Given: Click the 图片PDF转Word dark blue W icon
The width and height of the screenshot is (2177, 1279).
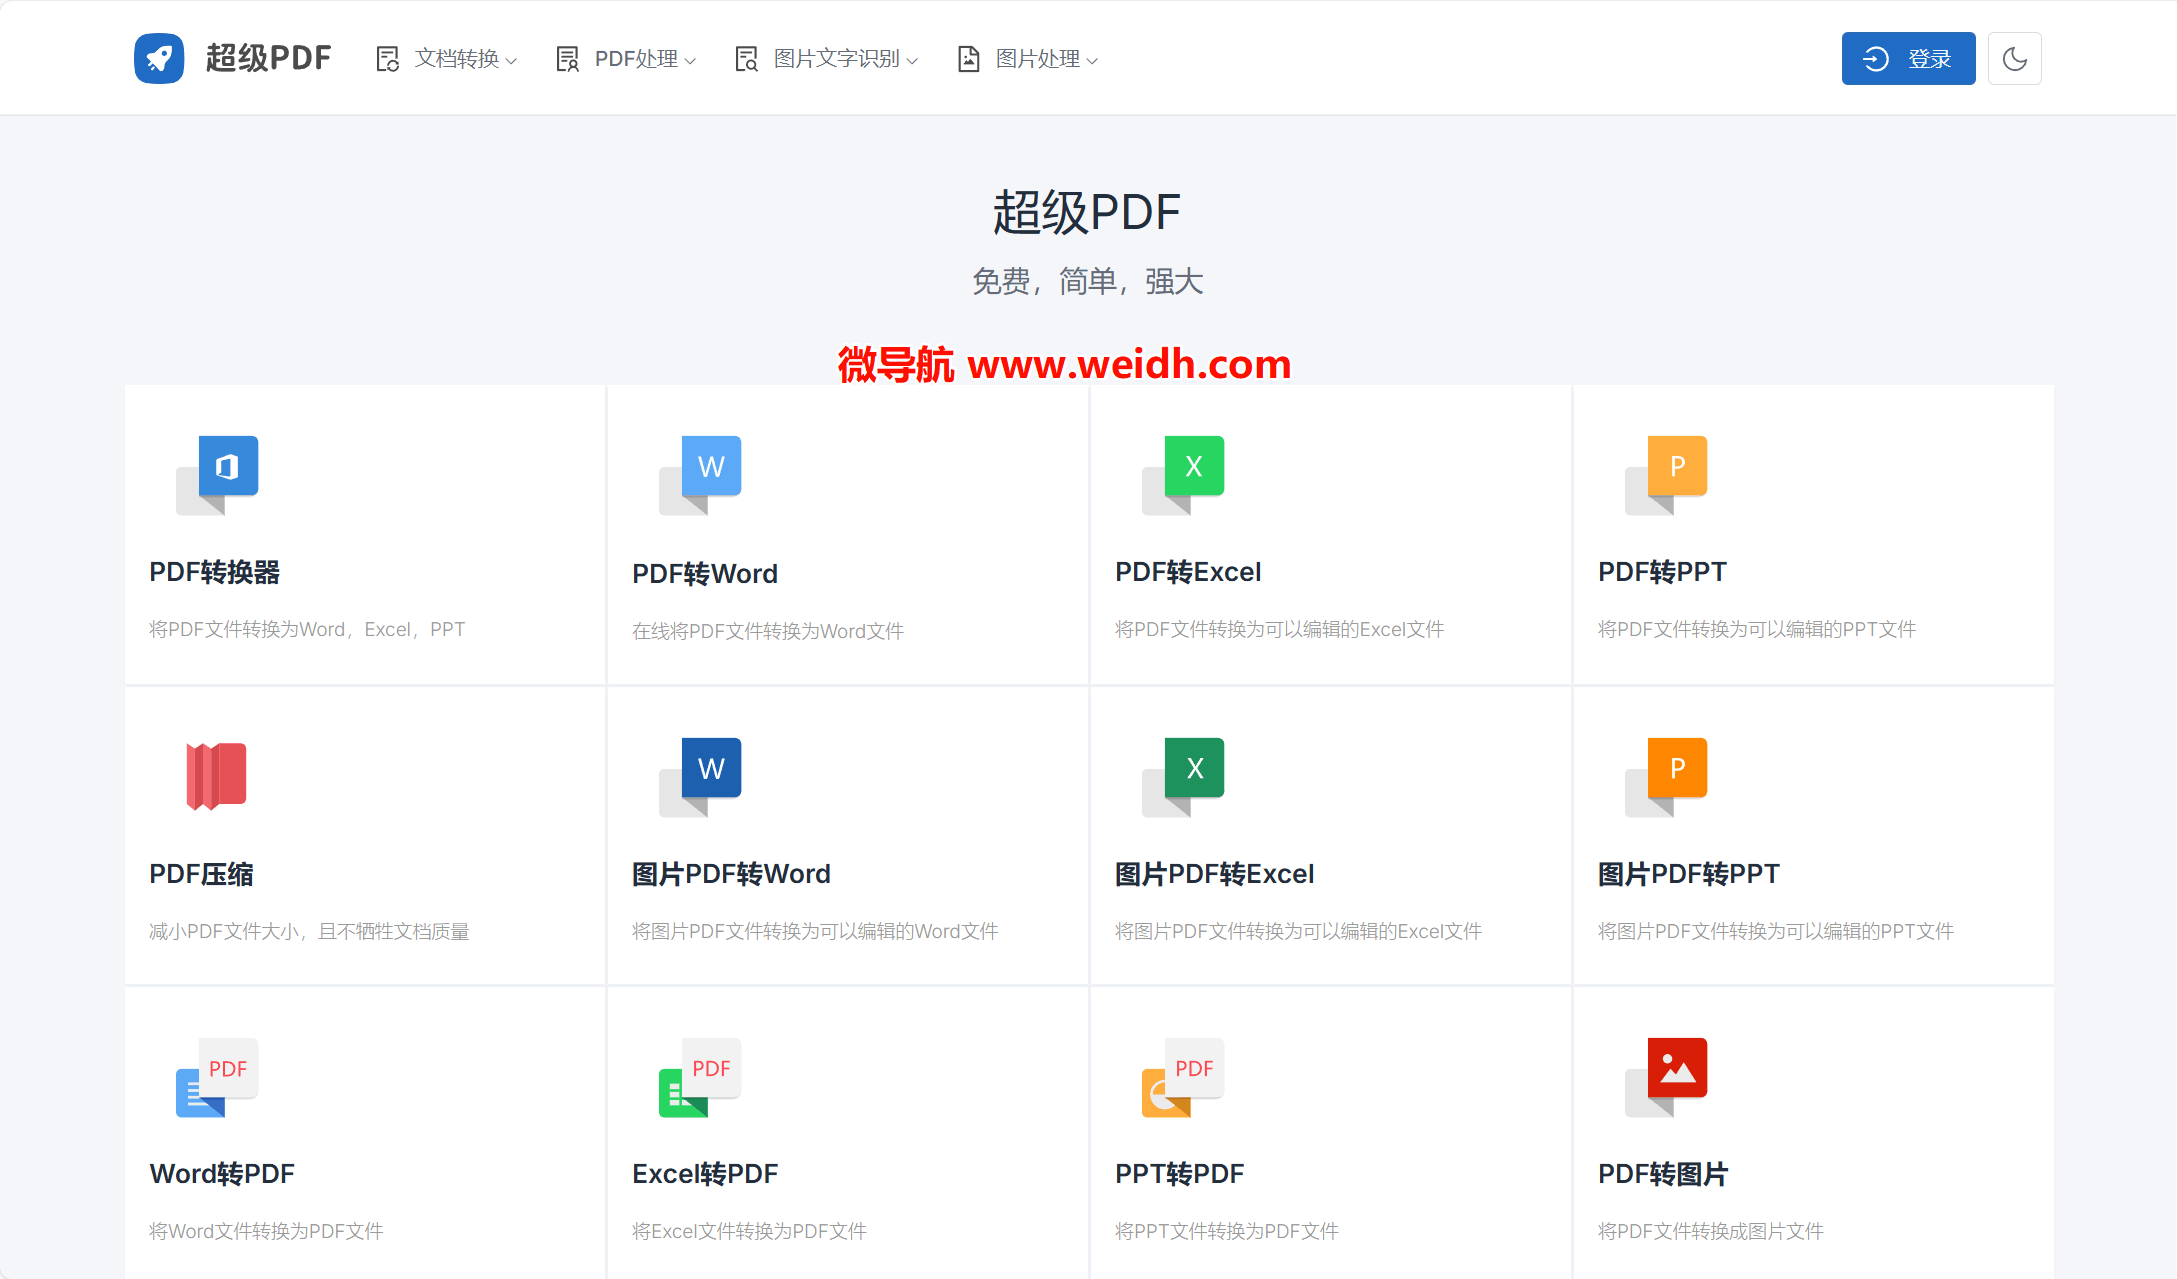Looking at the screenshot, I should (x=700, y=777).
